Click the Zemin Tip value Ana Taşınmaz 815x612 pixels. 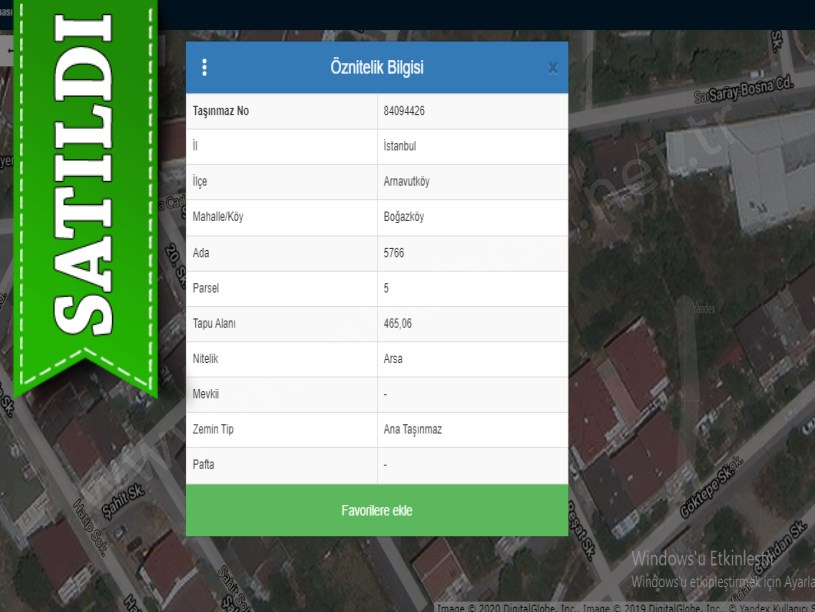[x=412, y=429]
